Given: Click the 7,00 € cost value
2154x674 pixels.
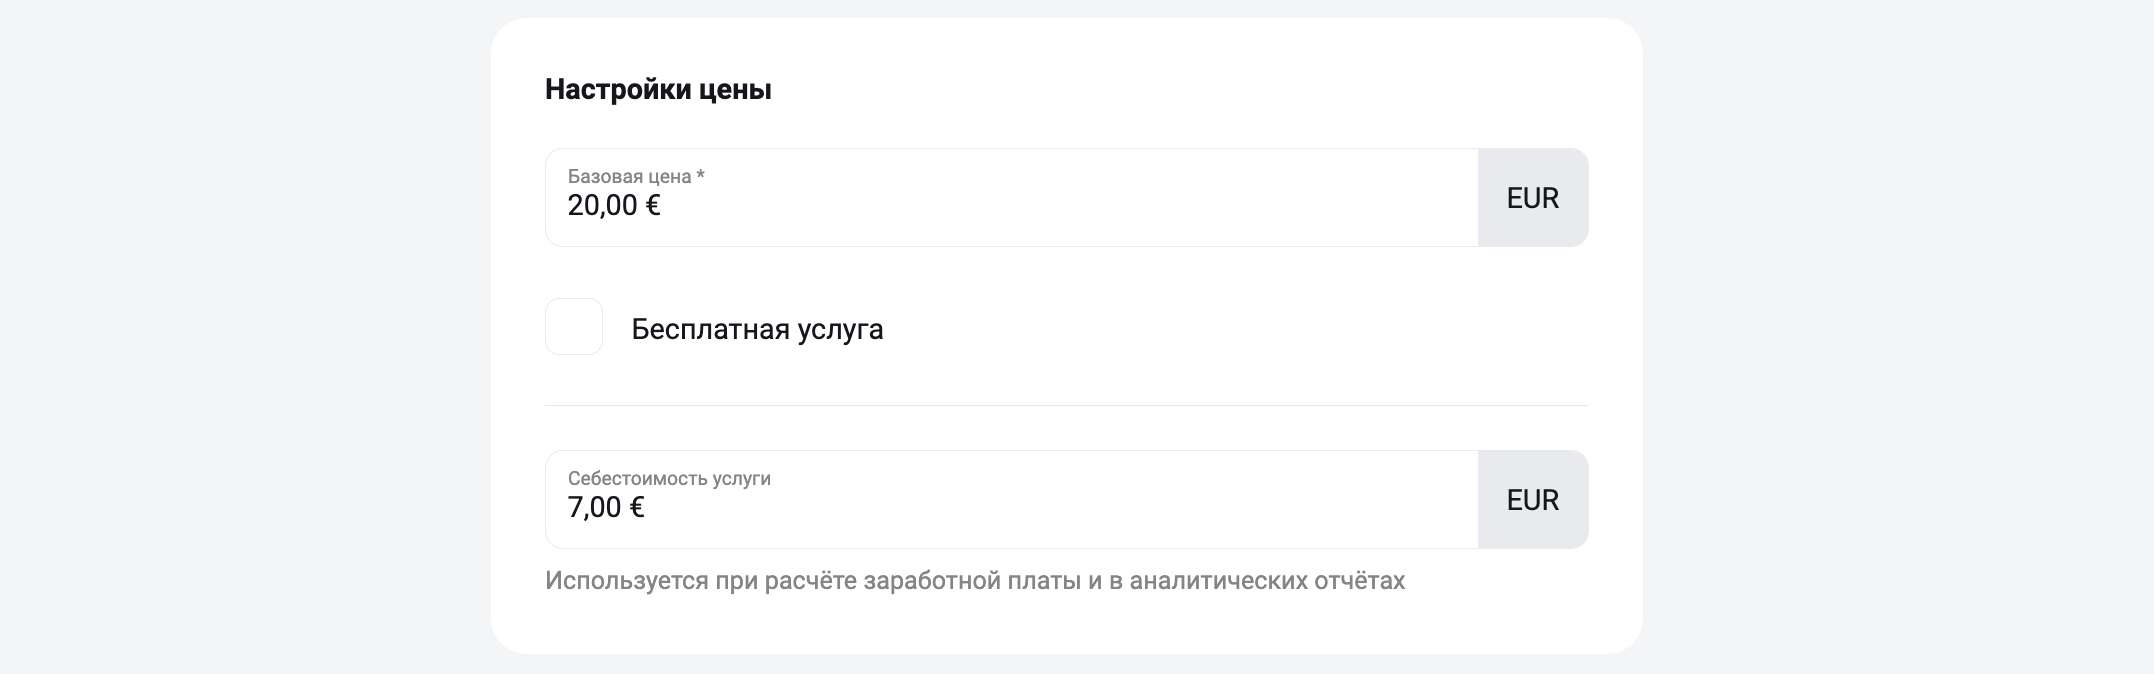Looking at the screenshot, I should [606, 508].
